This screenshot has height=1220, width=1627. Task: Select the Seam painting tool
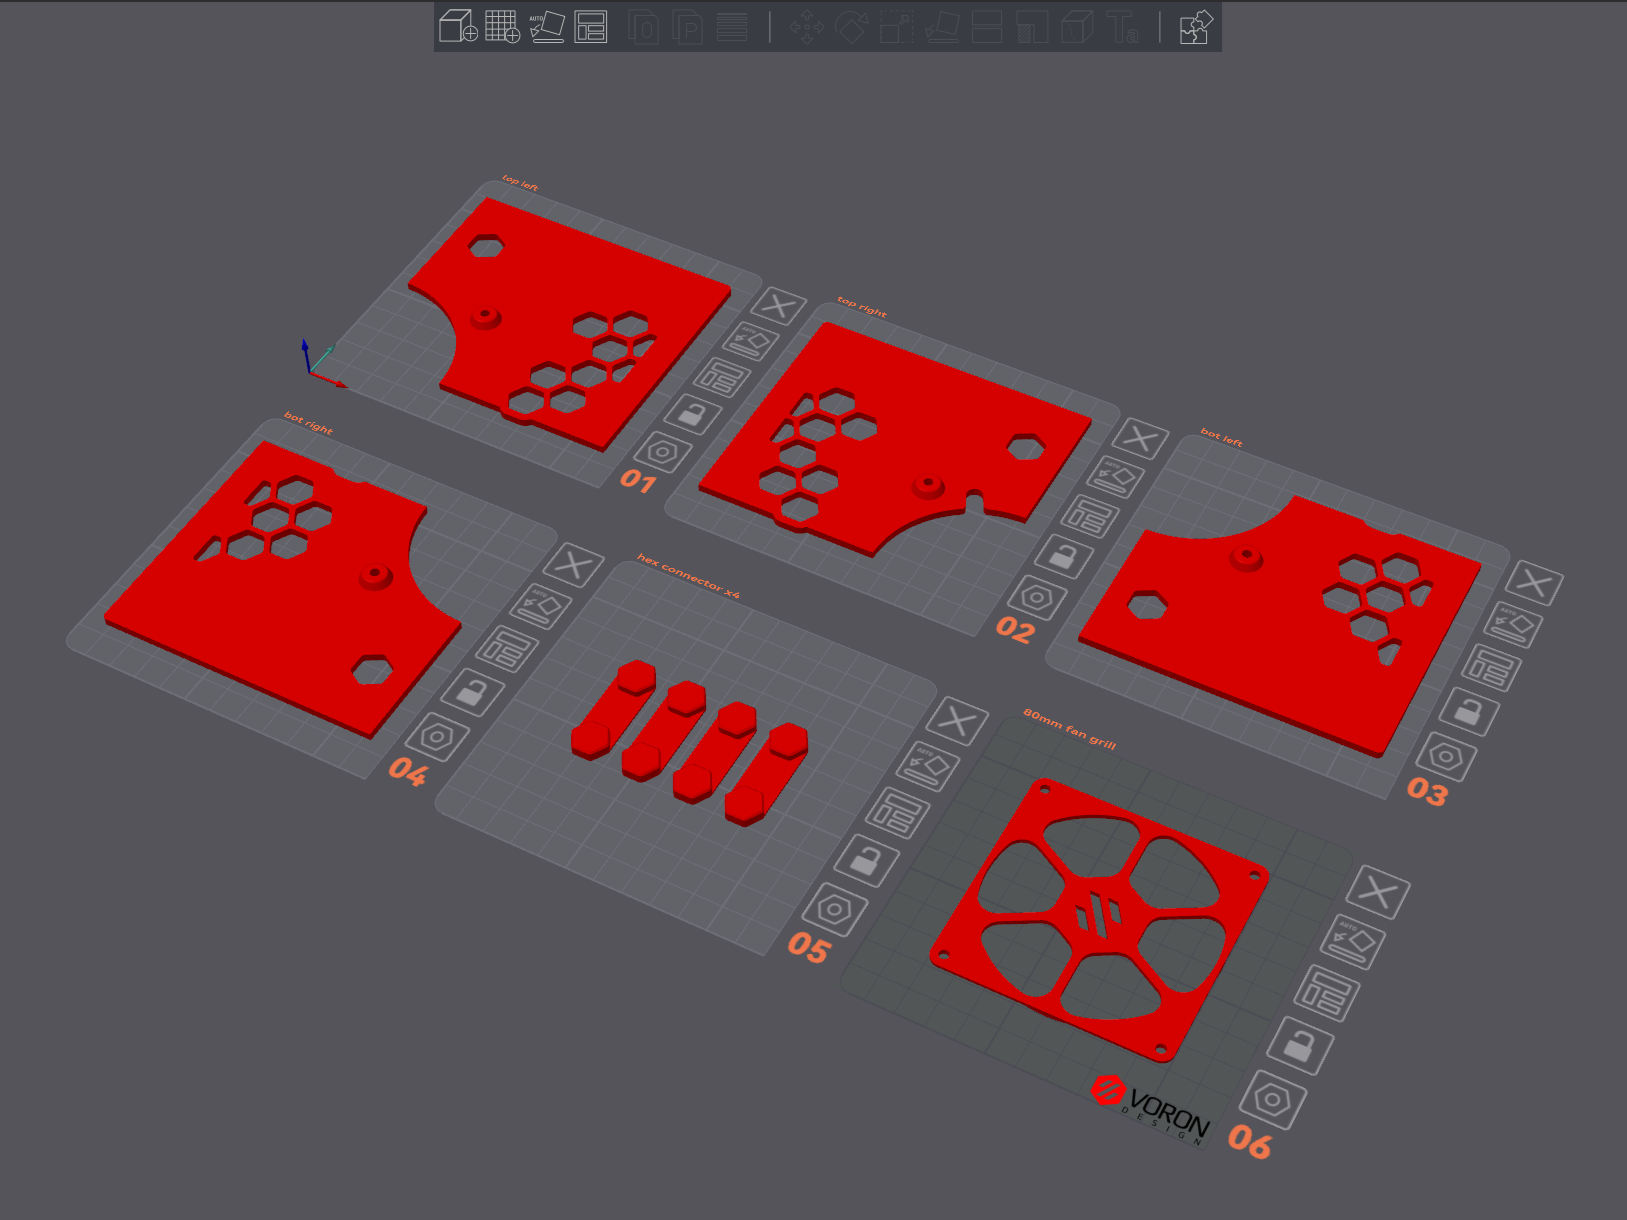[x=1077, y=27]
